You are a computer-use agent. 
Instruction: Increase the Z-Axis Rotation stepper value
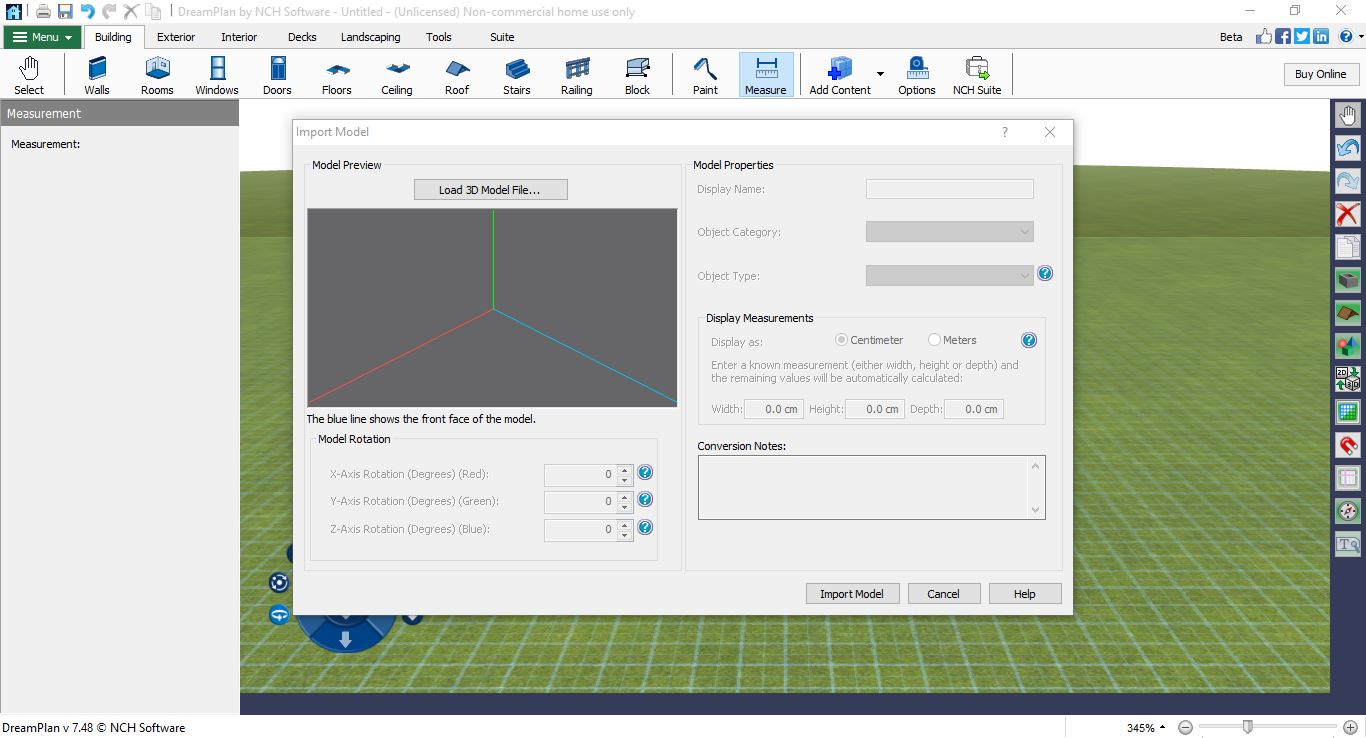point(625,525)
